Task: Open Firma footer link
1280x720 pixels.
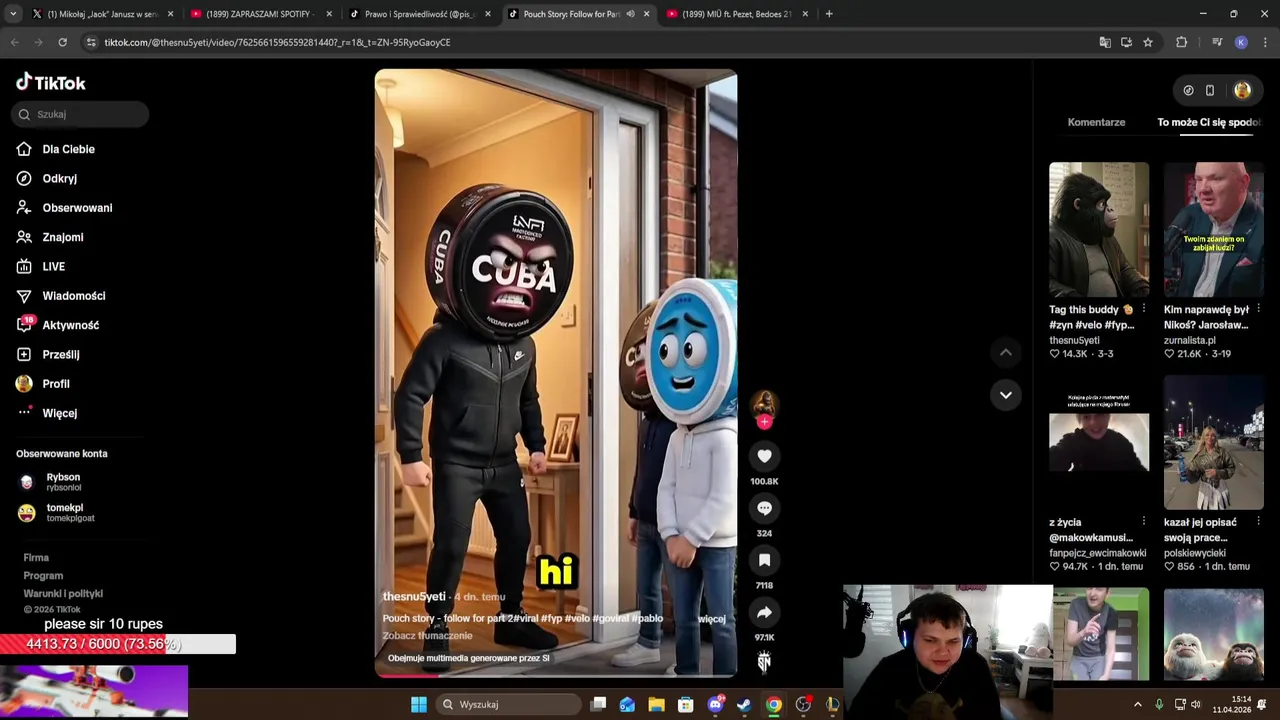Action: coord(36,558)
